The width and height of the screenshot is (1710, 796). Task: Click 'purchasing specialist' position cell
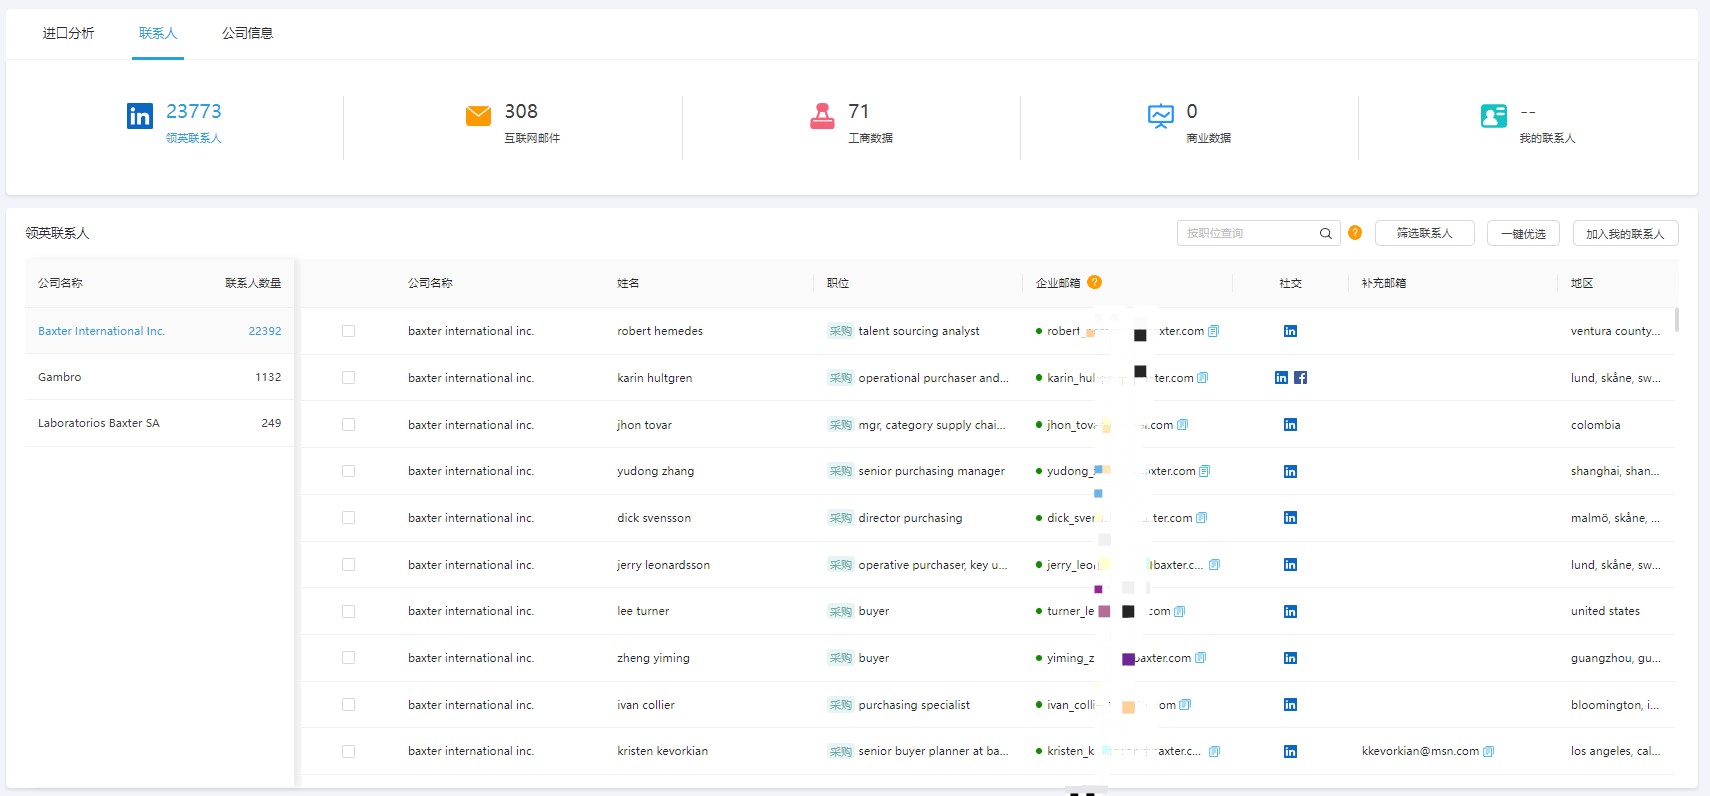pos(914,705)
